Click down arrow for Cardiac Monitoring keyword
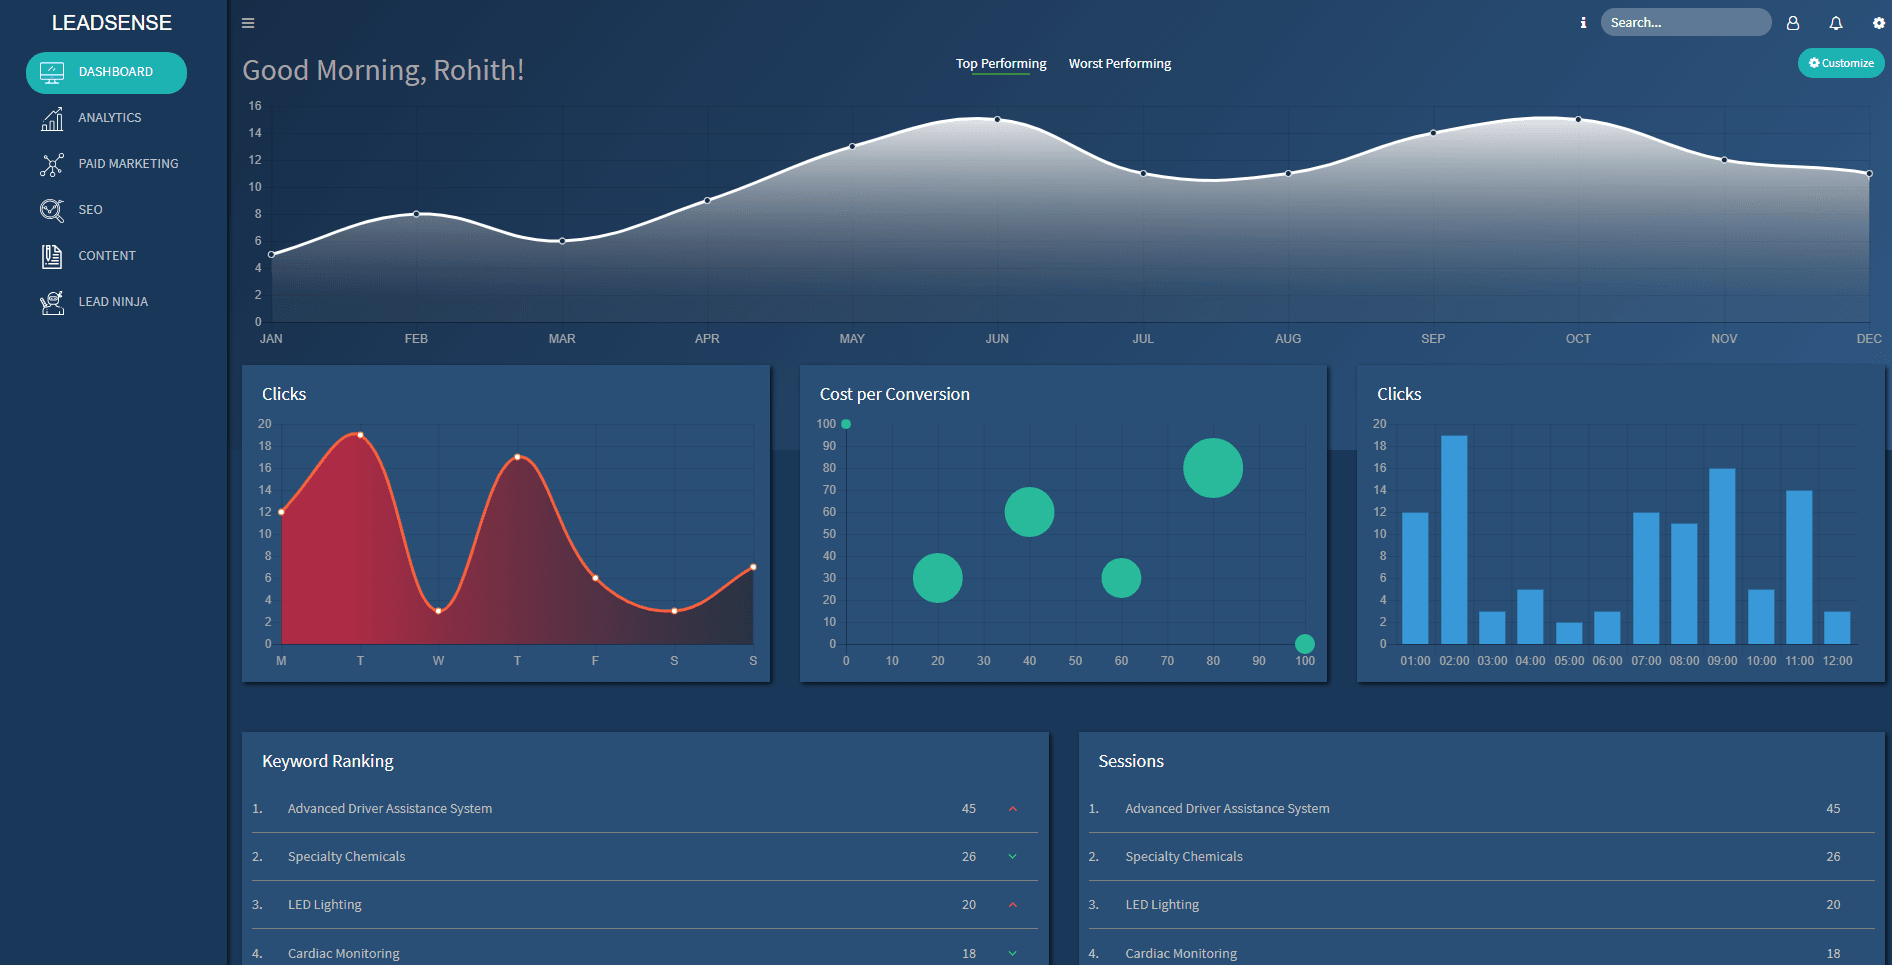 1013,954
